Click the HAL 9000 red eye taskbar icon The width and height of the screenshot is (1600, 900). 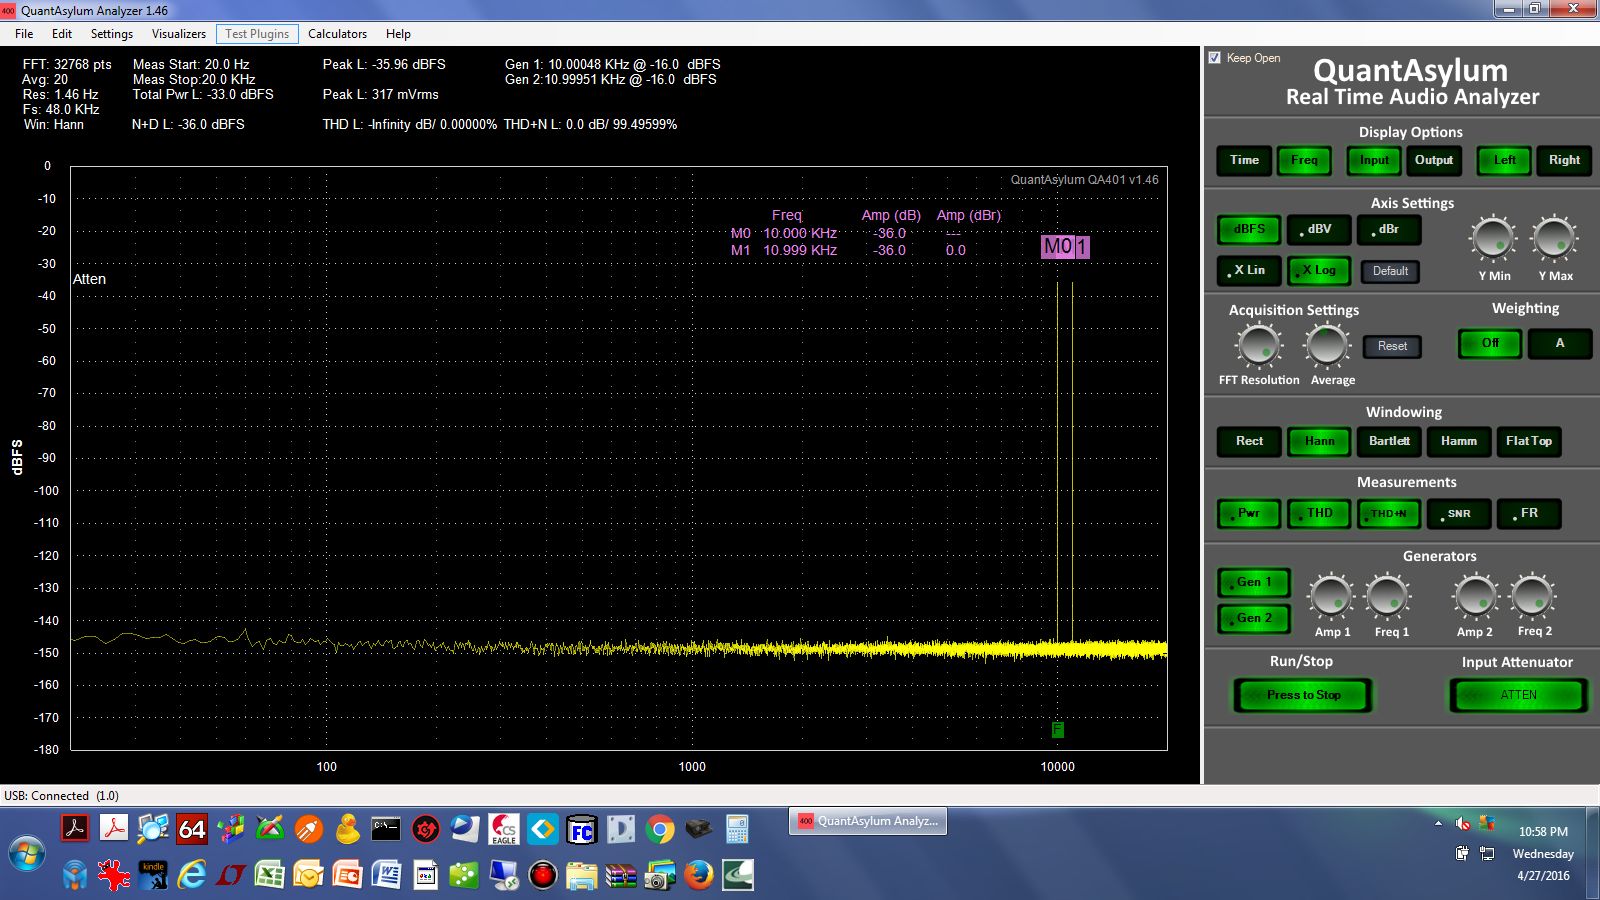pos(542,875)
